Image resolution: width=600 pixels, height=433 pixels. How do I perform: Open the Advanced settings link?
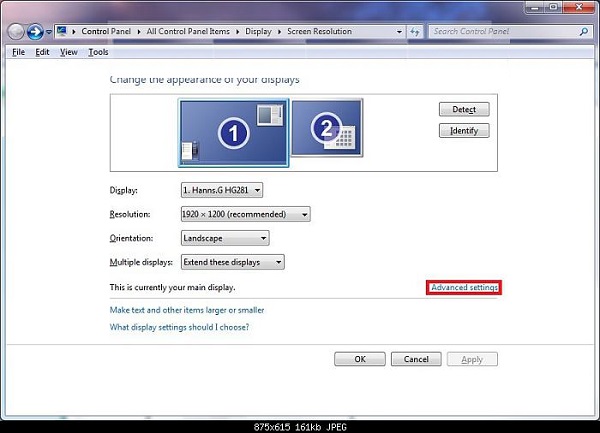(x=464, y=288)
